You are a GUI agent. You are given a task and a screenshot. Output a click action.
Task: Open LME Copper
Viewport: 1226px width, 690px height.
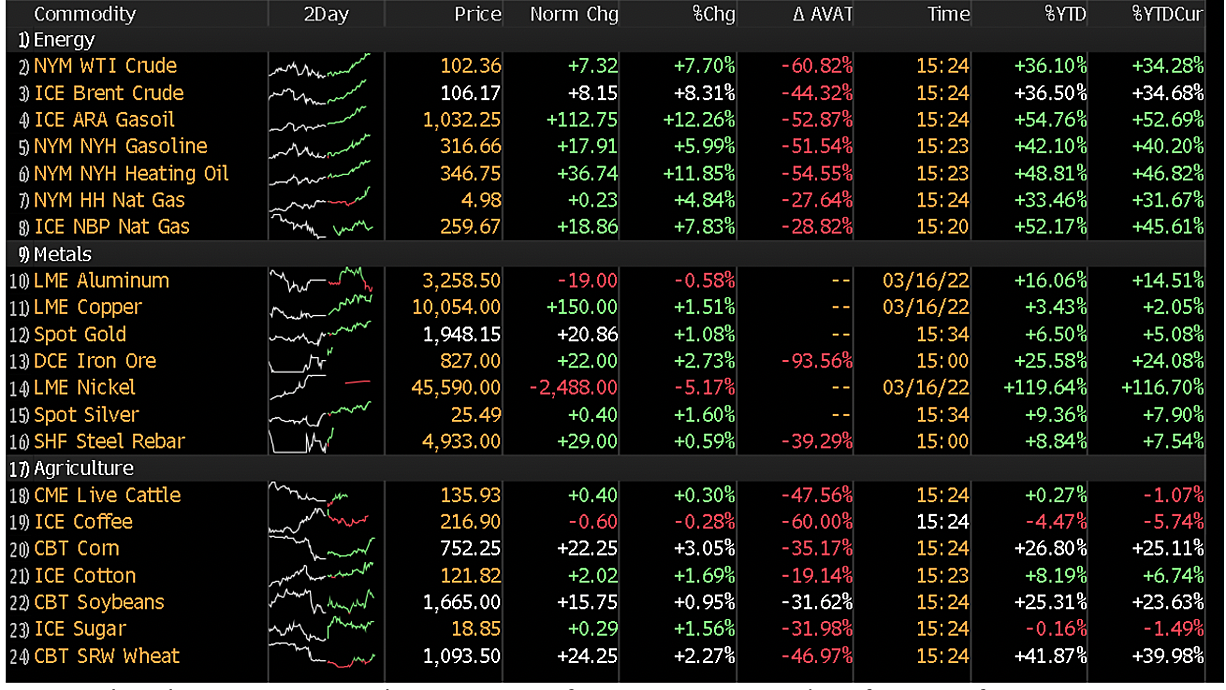pyautogui.click(x=88, y=307)
